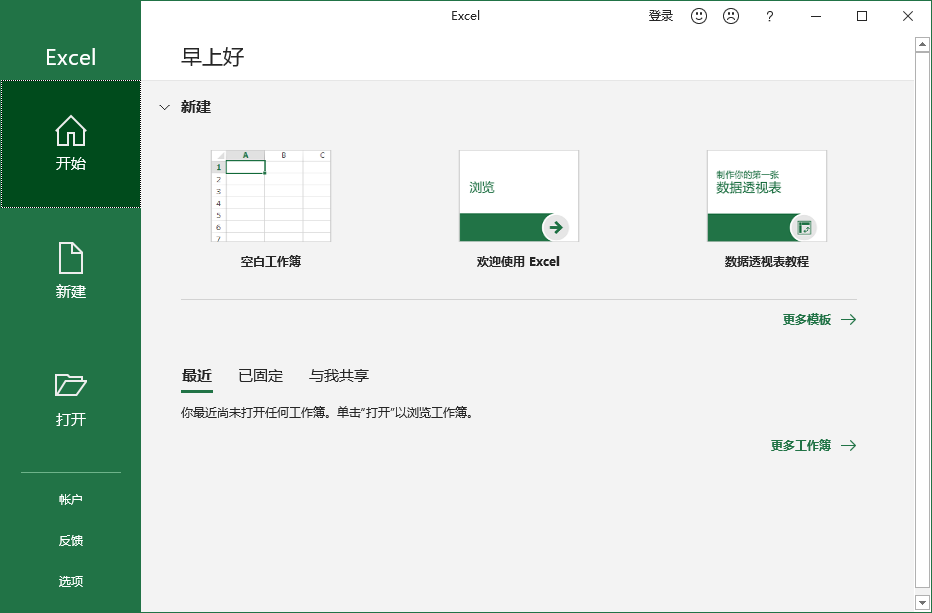Open the 更多工作簿 link
This screenshot has width=932, height=613.
(801, 445)
